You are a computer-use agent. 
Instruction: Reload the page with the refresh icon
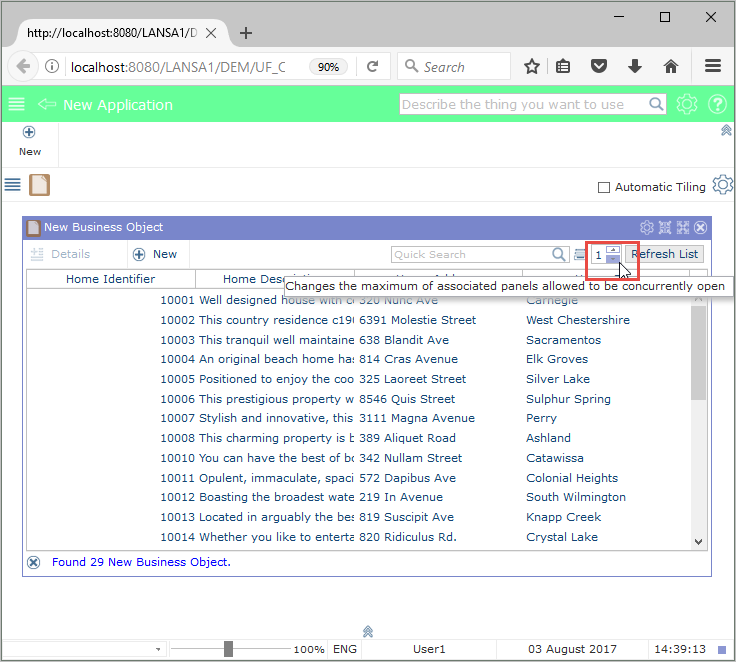[373, 66]
